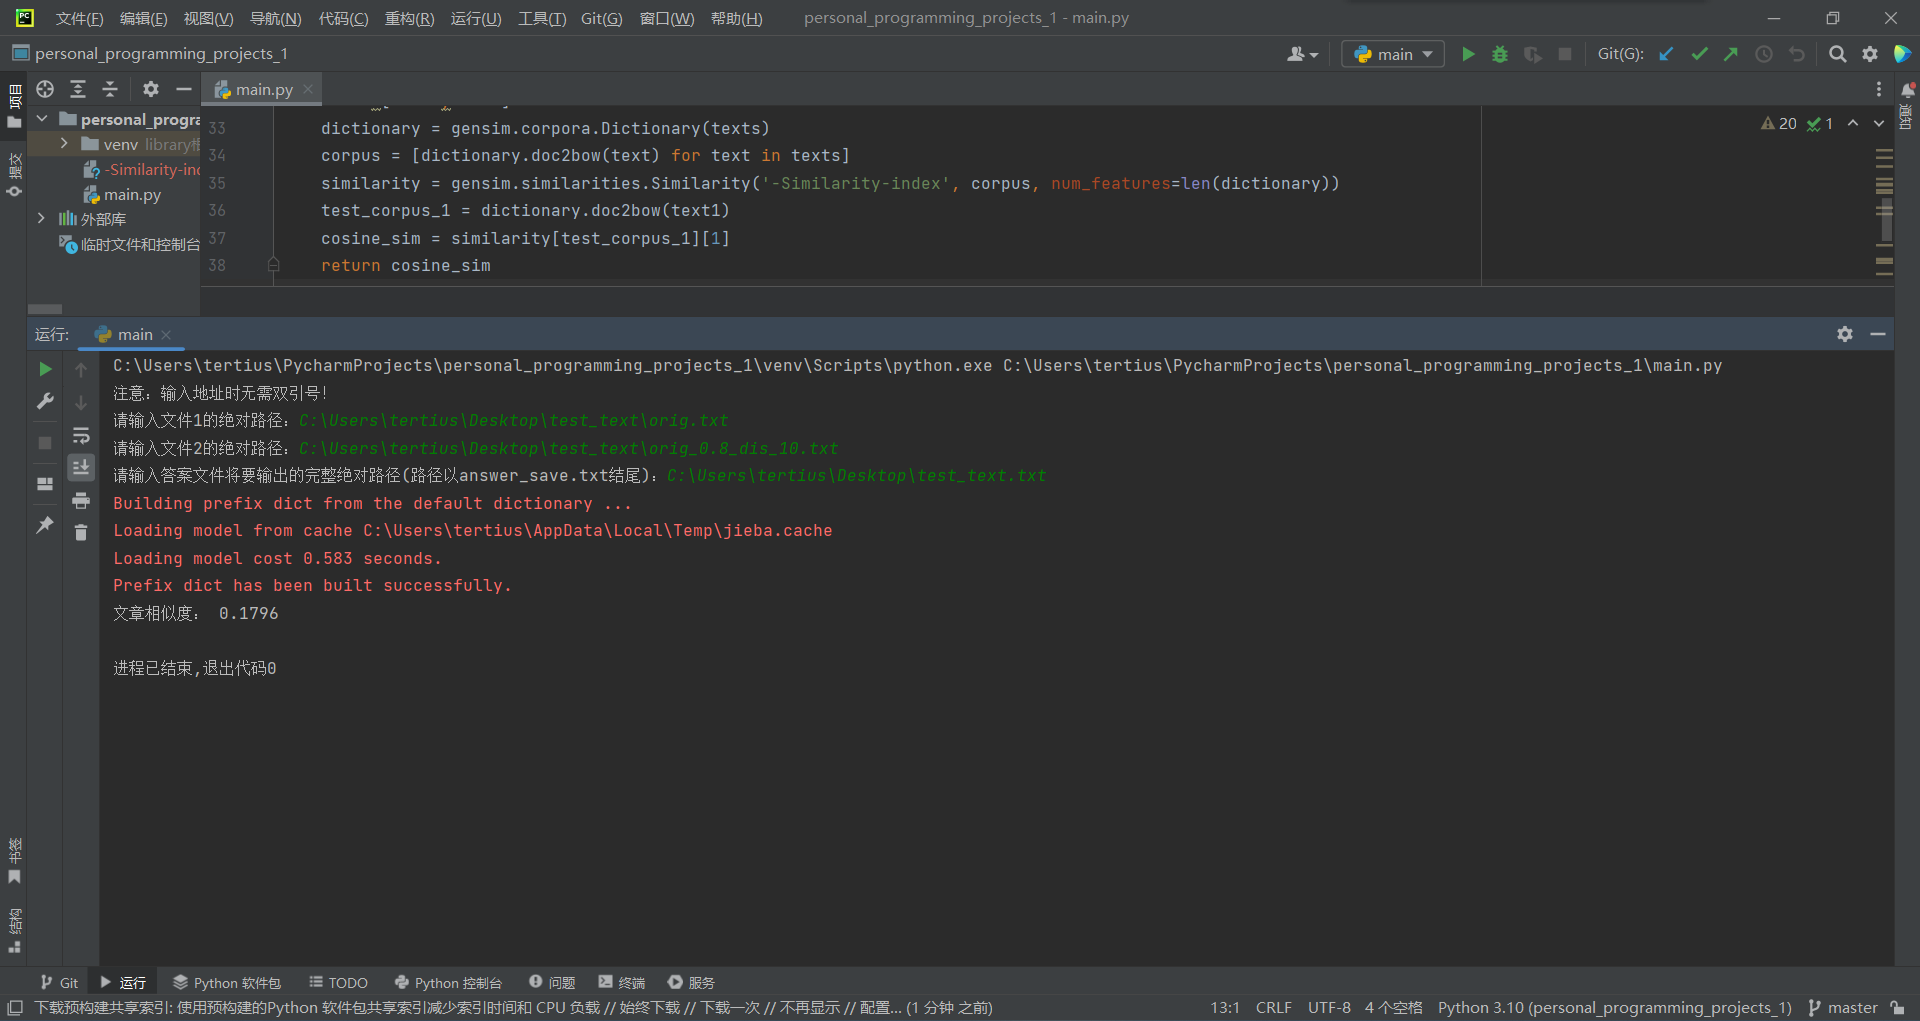
Task: Open the 编辑(E) menu
Action: tap(144, 18)
